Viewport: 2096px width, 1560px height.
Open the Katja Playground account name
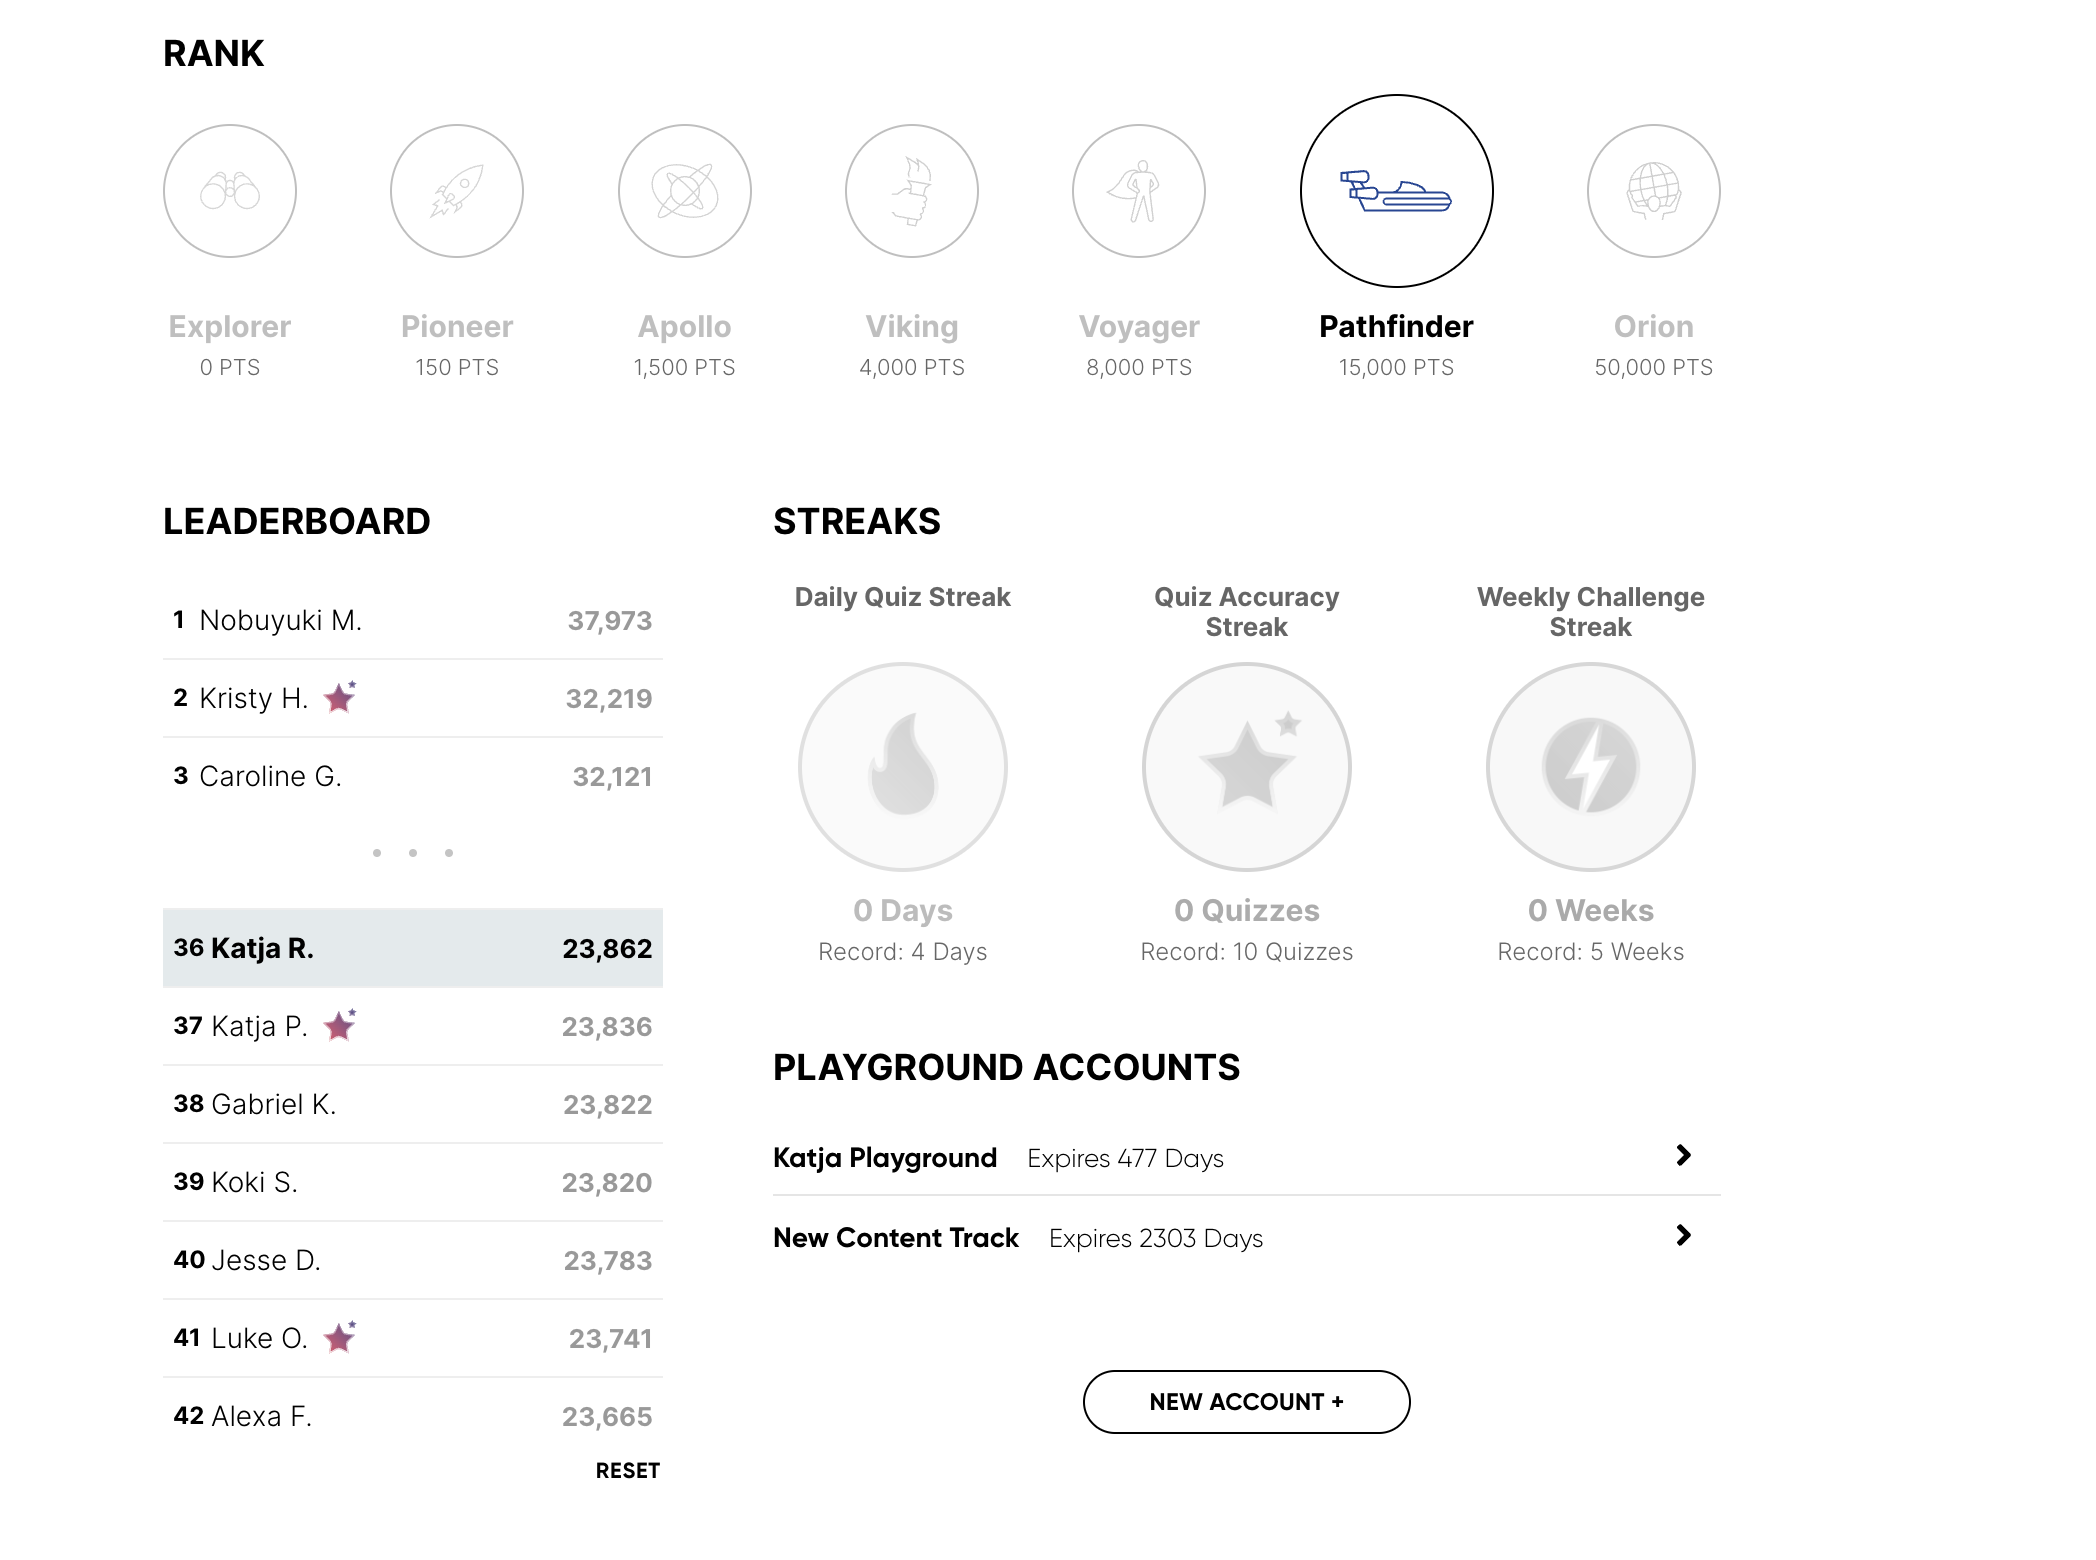[x=885, y=1158]
